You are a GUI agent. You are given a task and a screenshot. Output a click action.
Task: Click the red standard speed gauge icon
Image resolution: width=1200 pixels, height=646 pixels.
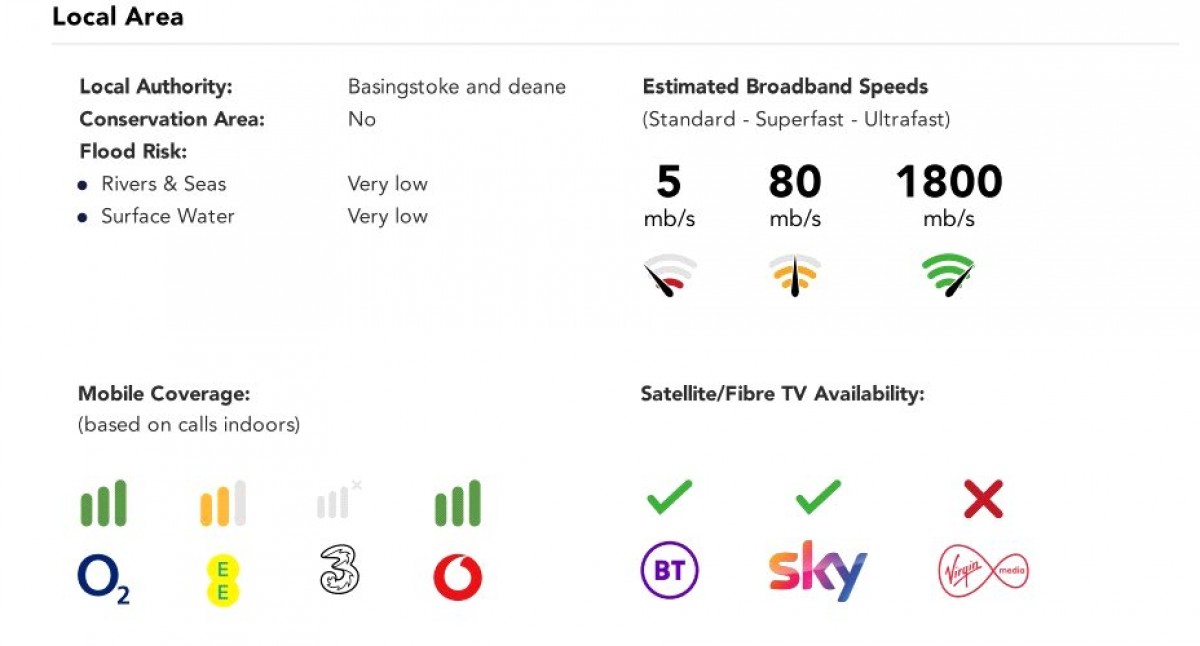669,275
